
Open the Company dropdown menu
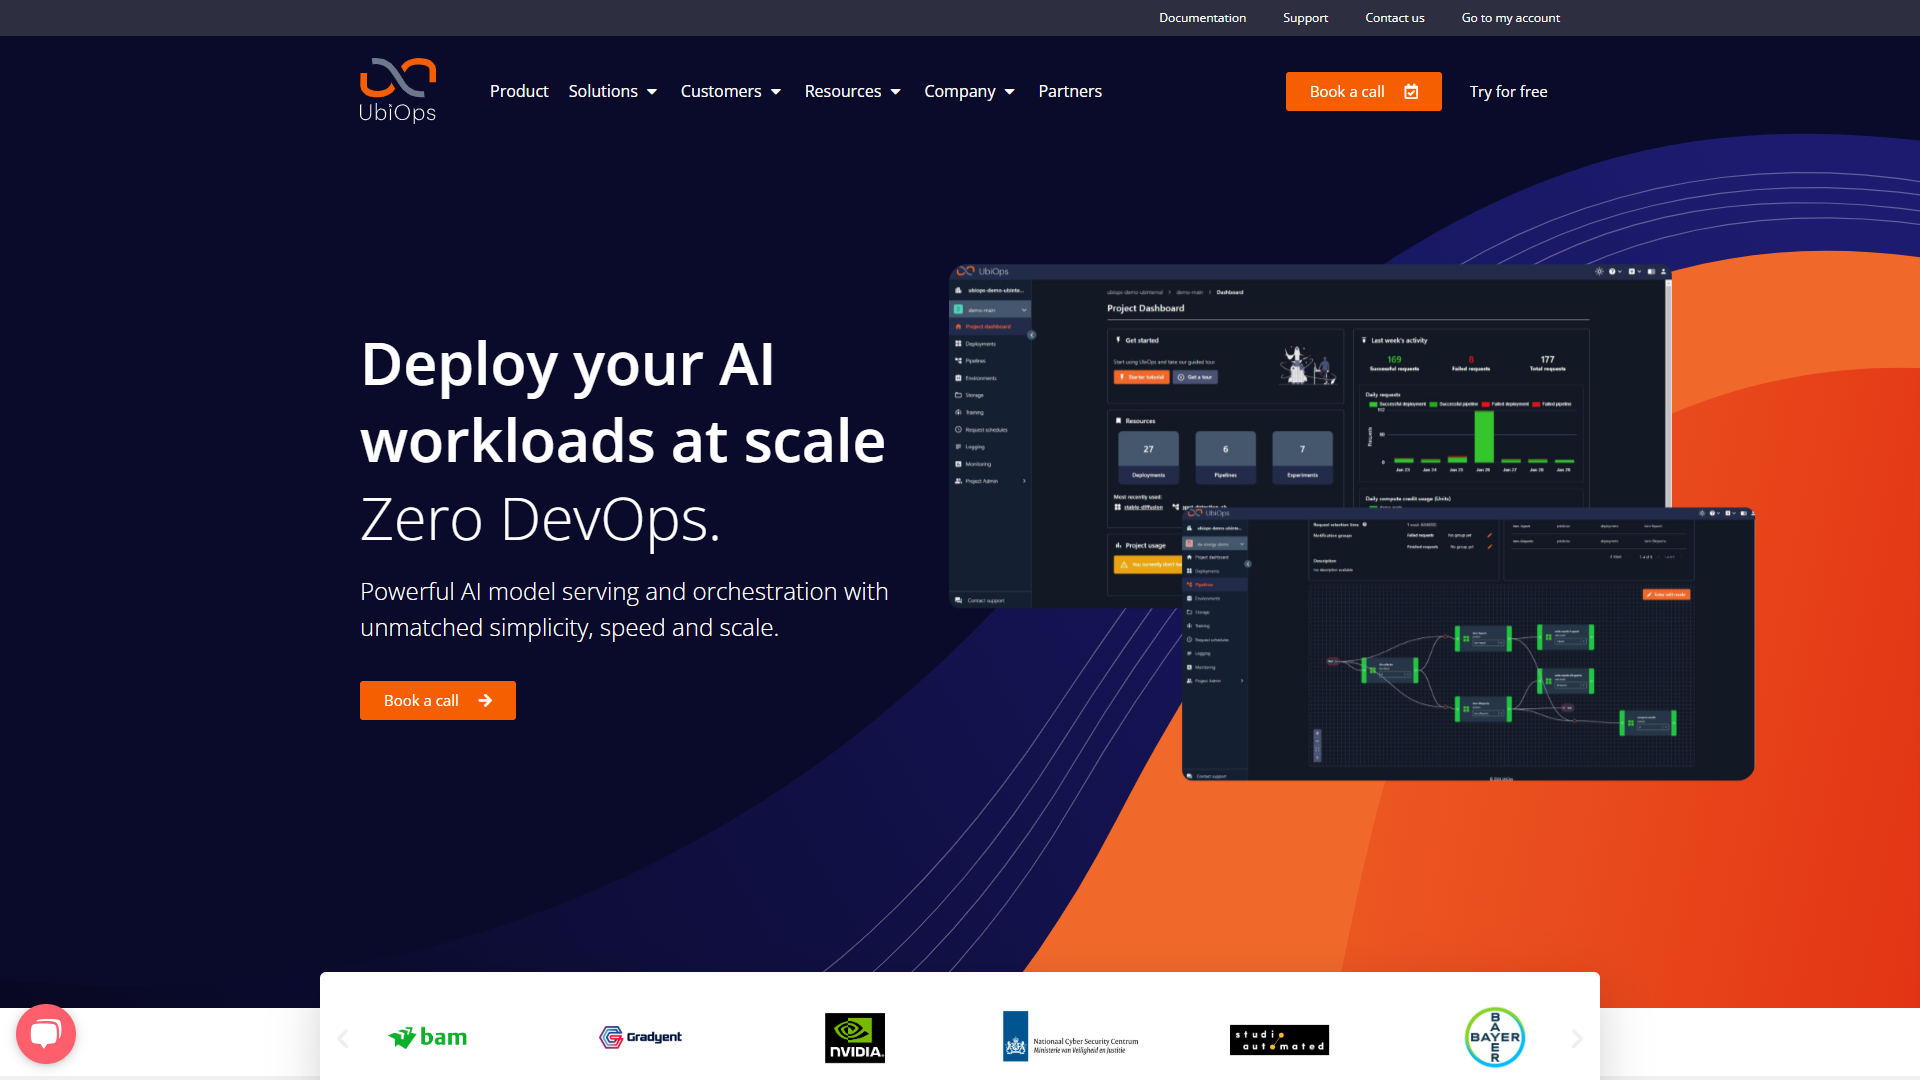point(969,91)
